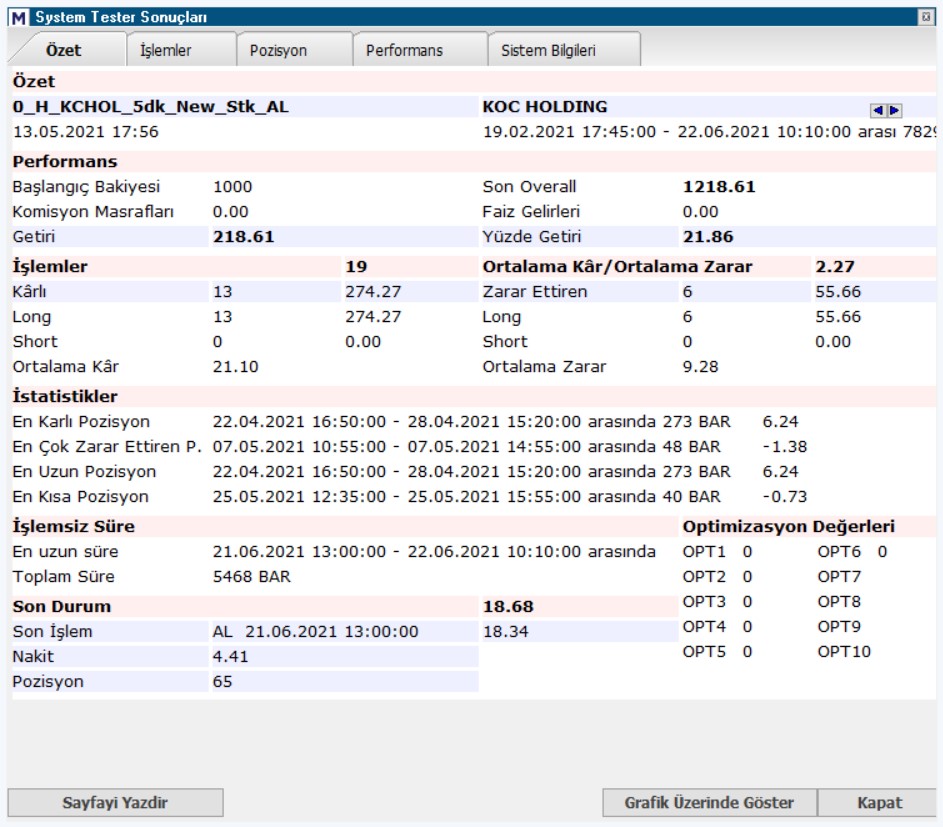943x827 pixels.
Task: Select system name 0_H_KCHOL_5dk_New_Stk_AL
Action: [x=150, y=106]
